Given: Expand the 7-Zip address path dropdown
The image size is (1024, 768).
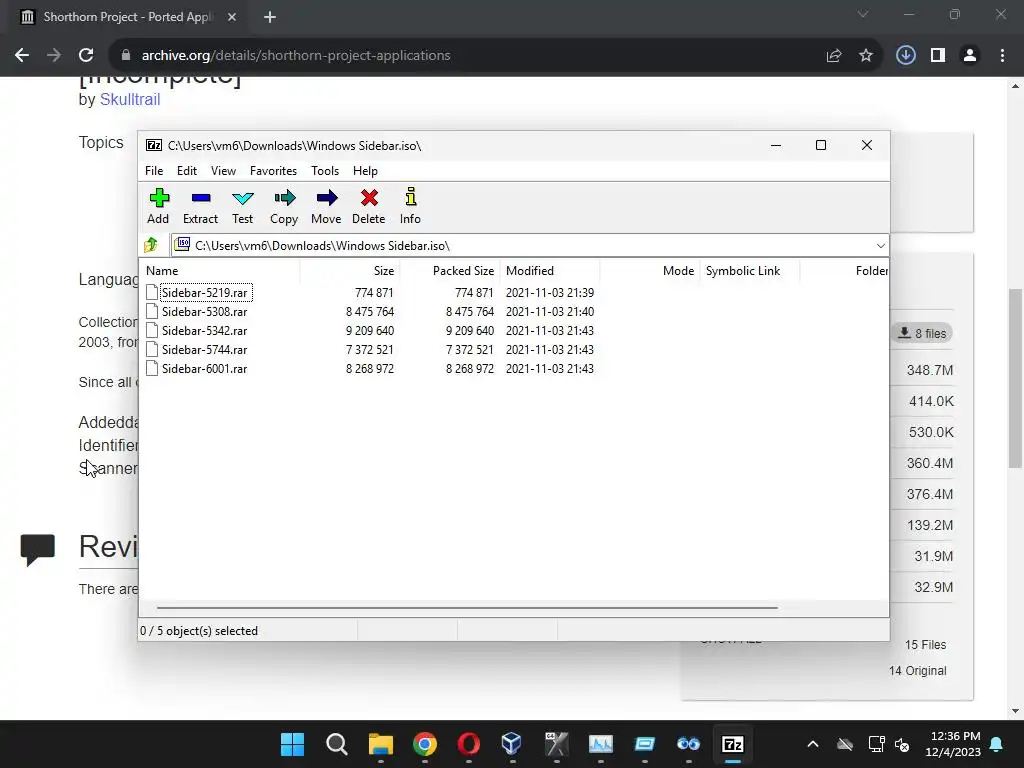Looking at the screenshot, I should tap(880, 246).
